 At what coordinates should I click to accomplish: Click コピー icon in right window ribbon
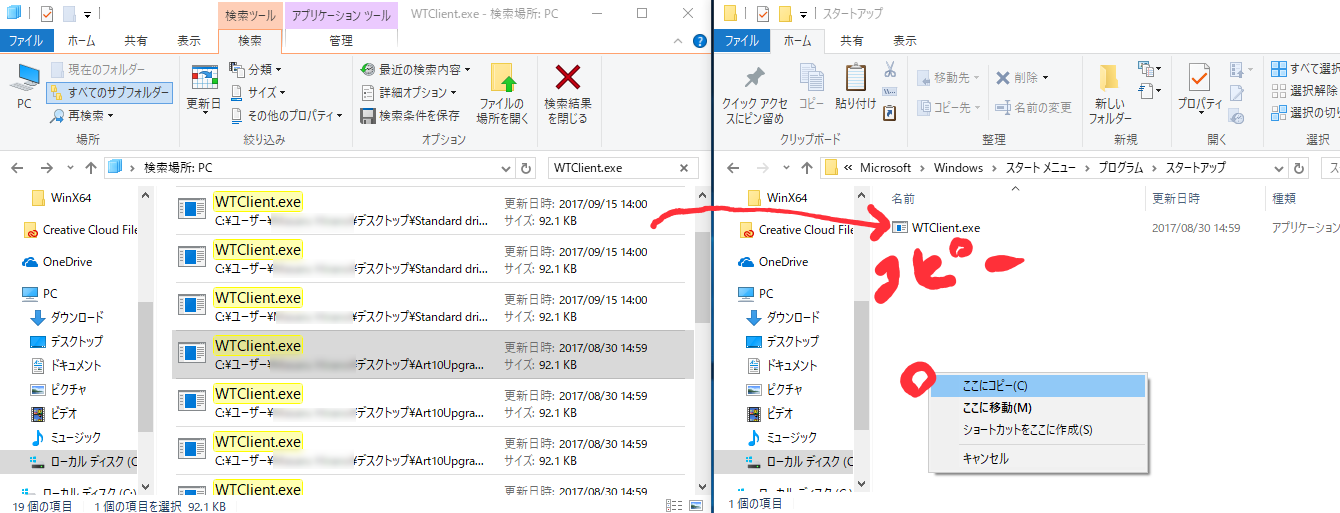[811, 88]
